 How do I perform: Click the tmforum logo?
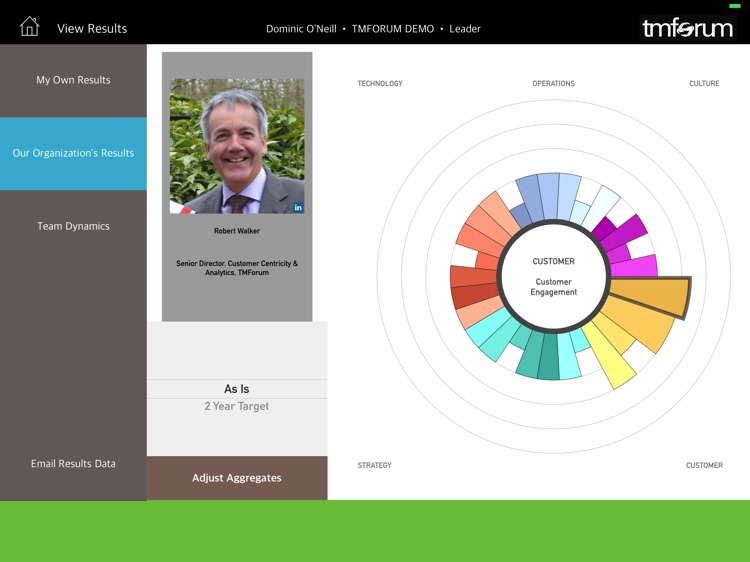point(687,28)
